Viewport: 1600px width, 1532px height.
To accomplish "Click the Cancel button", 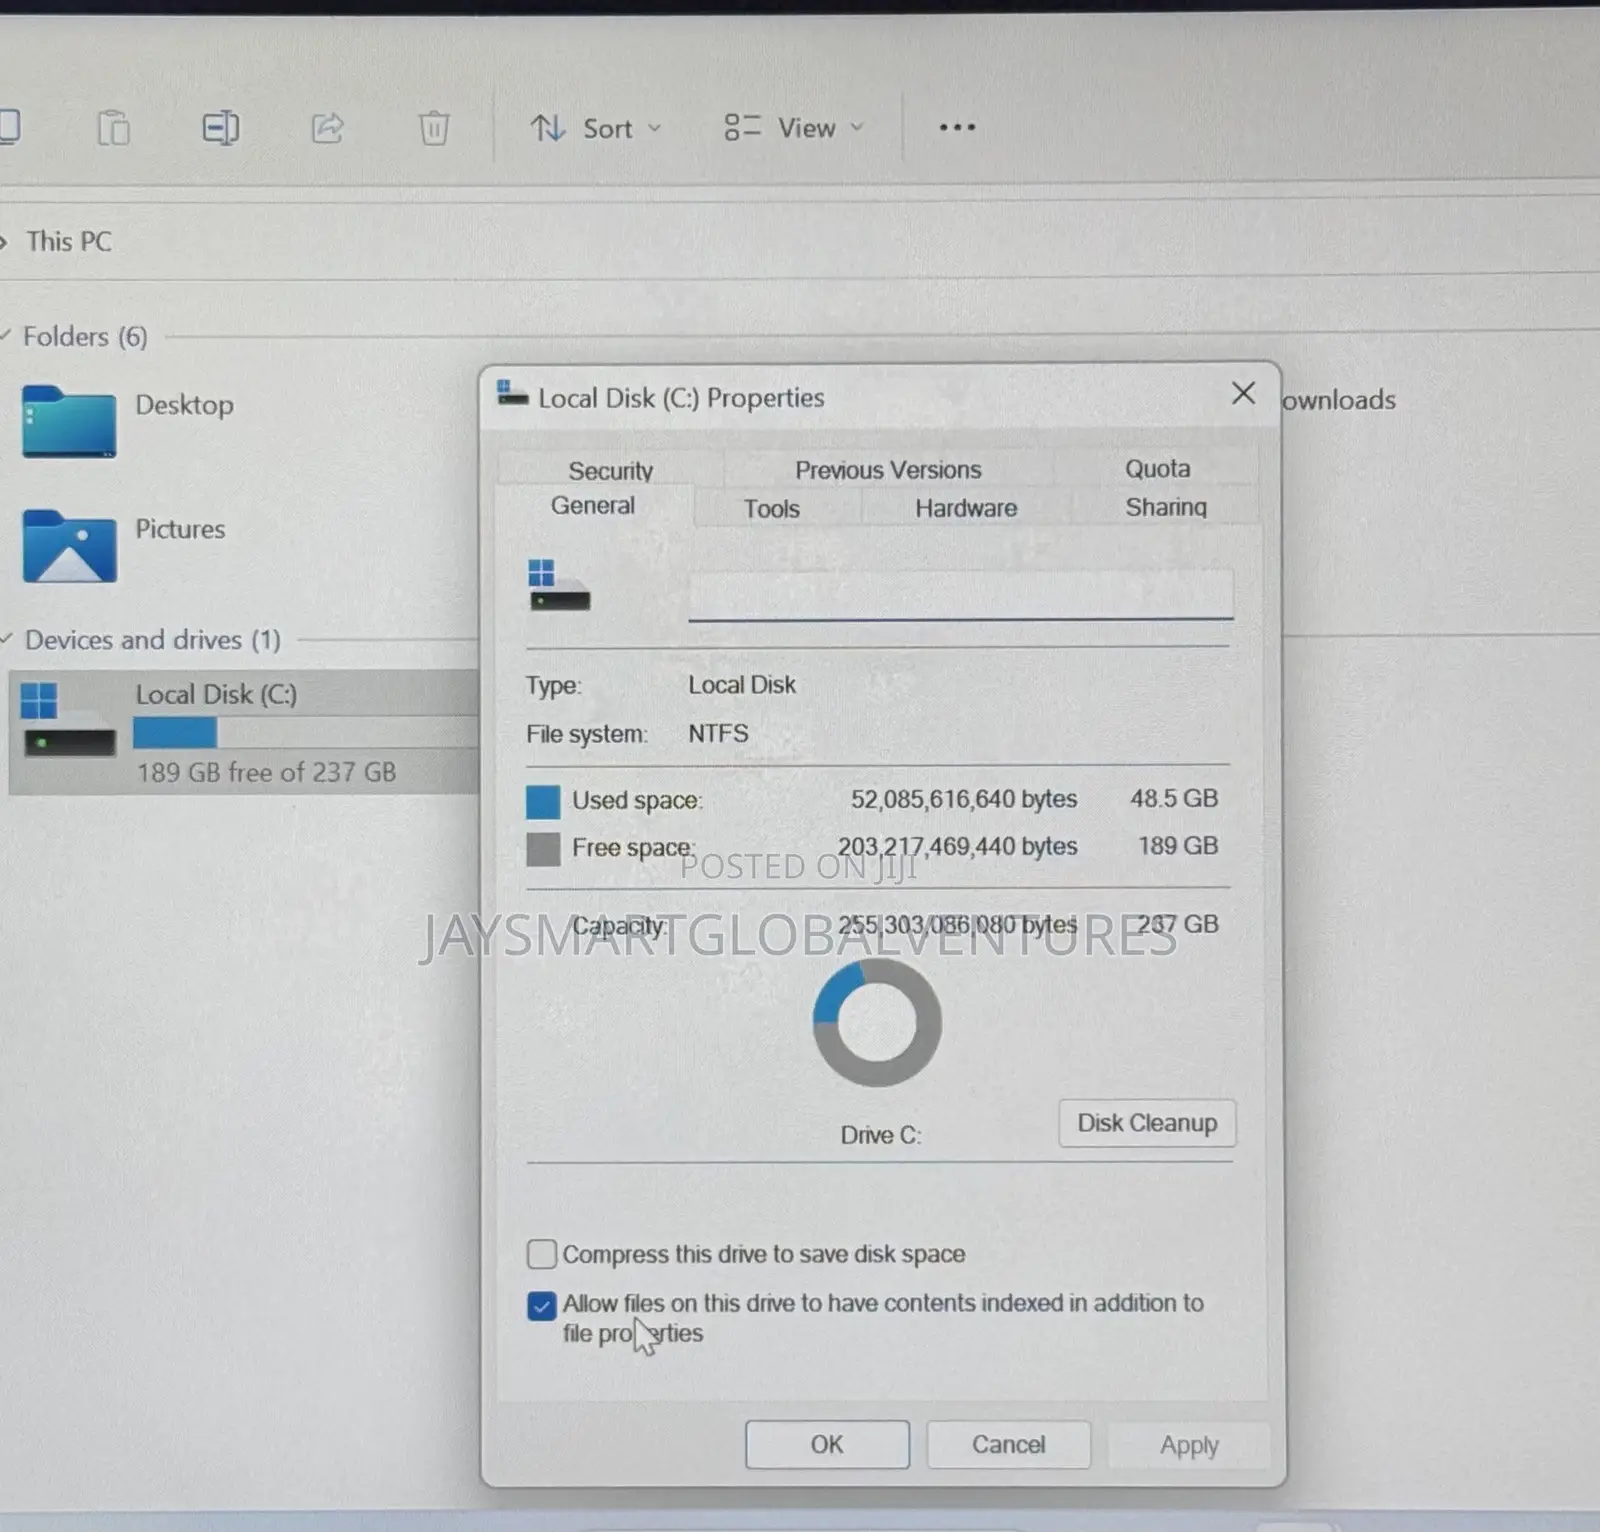I will 1008,1444.
